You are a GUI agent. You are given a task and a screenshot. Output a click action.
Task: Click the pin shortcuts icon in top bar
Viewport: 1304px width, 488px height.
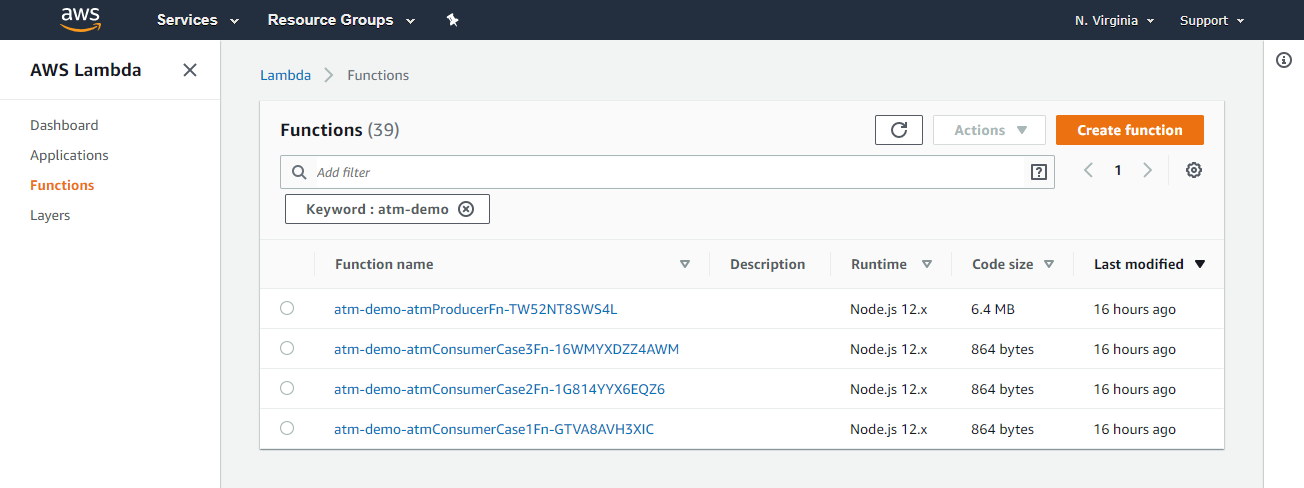[x=452, y=20]
